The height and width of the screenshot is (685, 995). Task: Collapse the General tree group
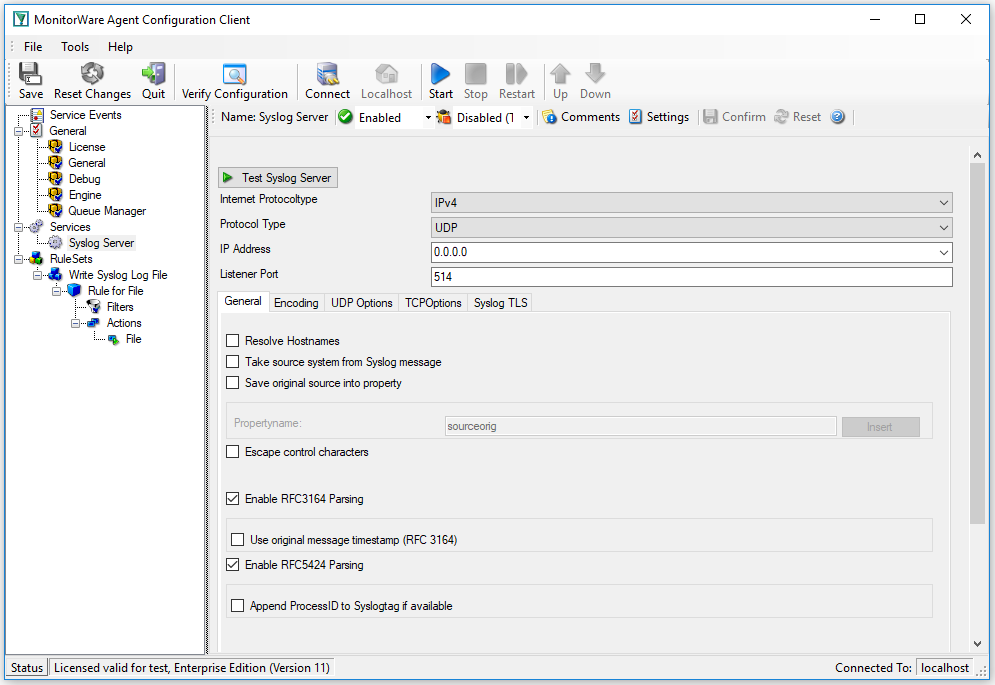click(18, 131)
